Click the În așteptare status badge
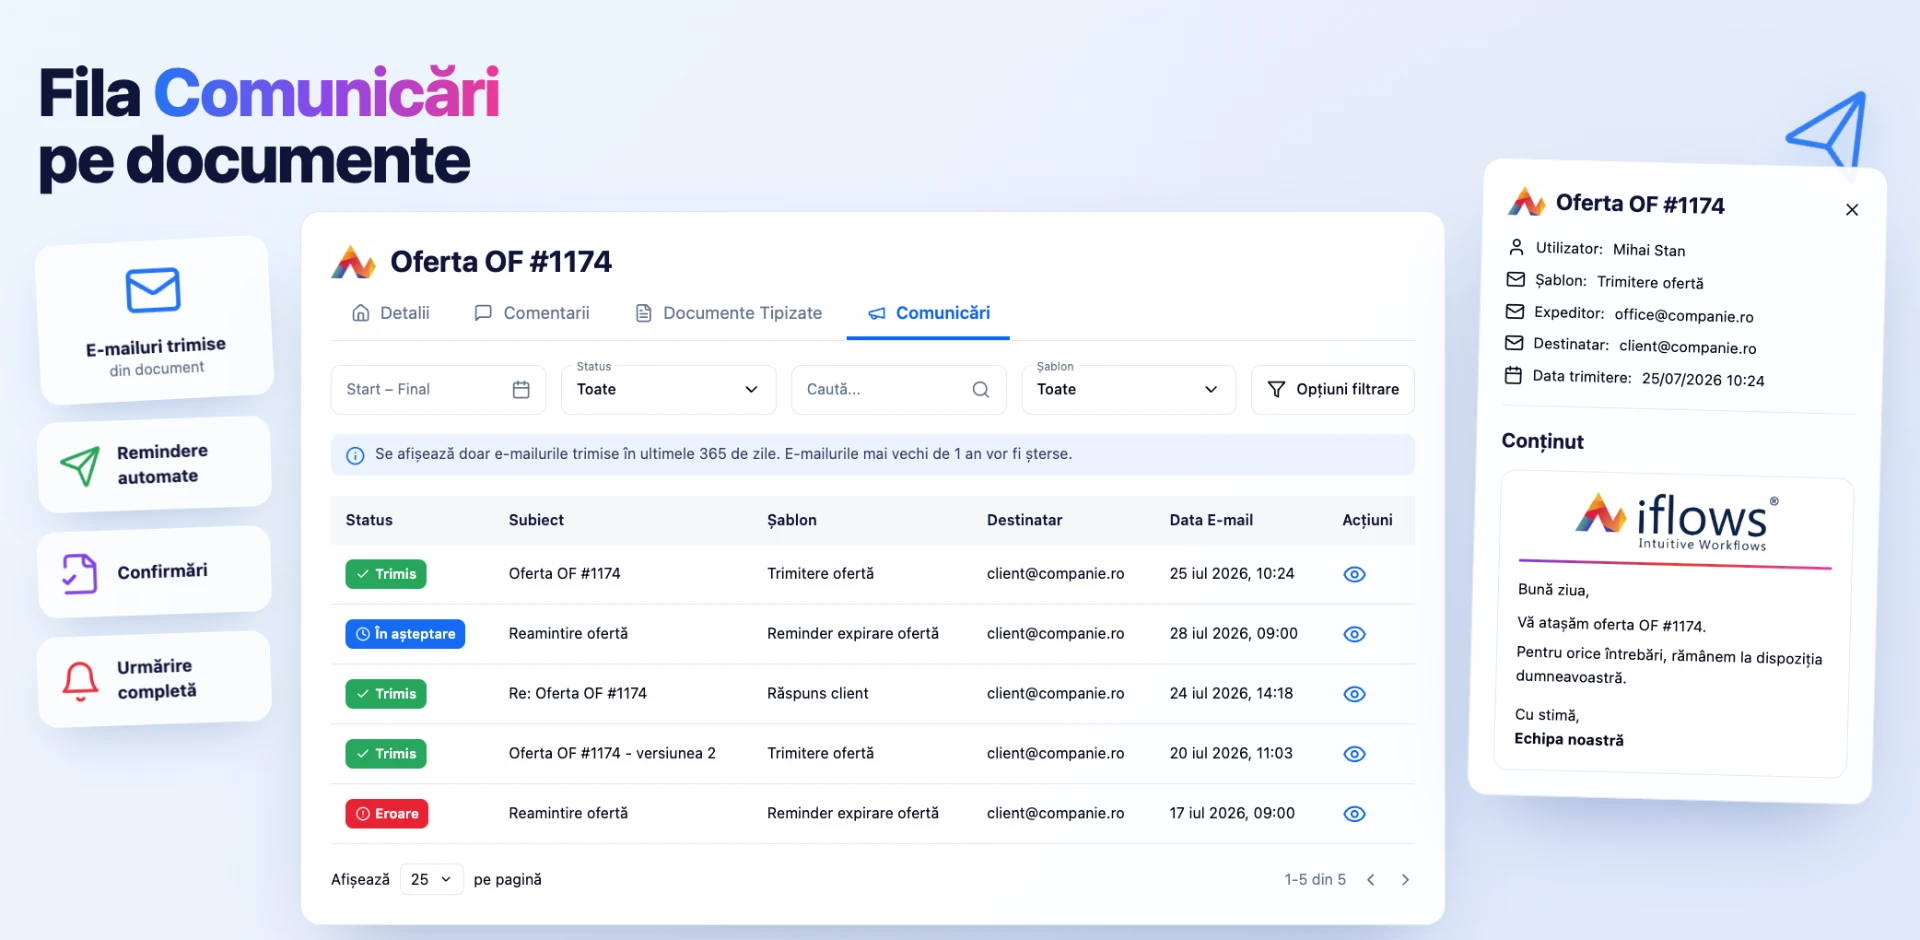The width and height of the screenshot is (1920, 940). pyautogui.click(x=405, y=634)
